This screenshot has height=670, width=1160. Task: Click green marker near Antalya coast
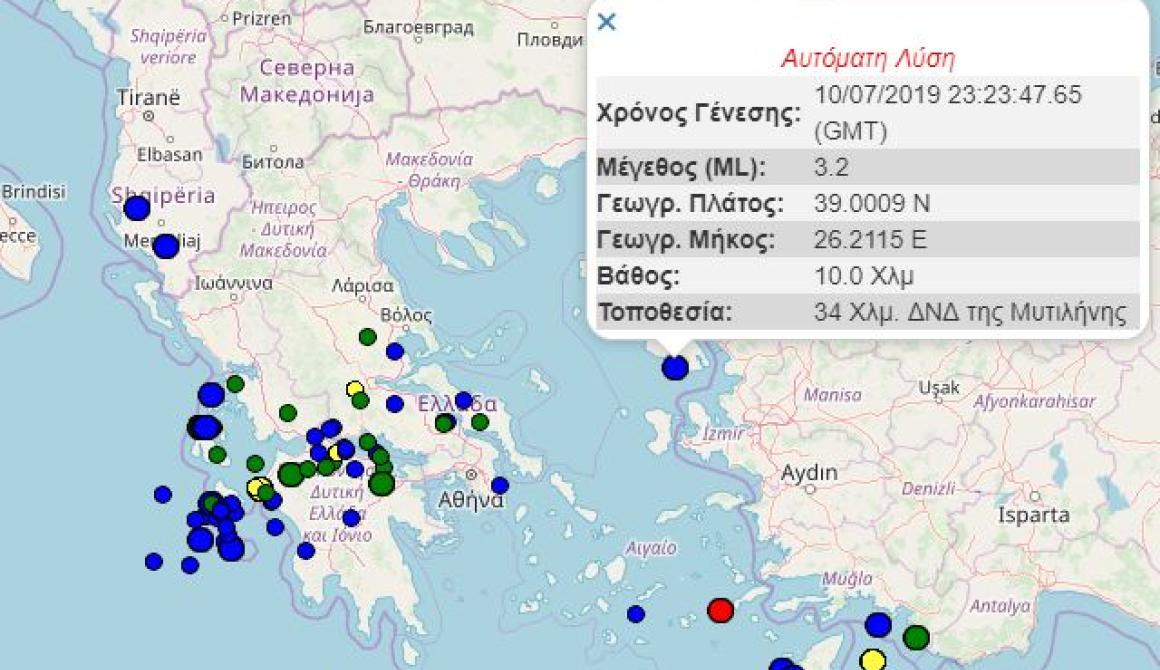click(916, 637)
